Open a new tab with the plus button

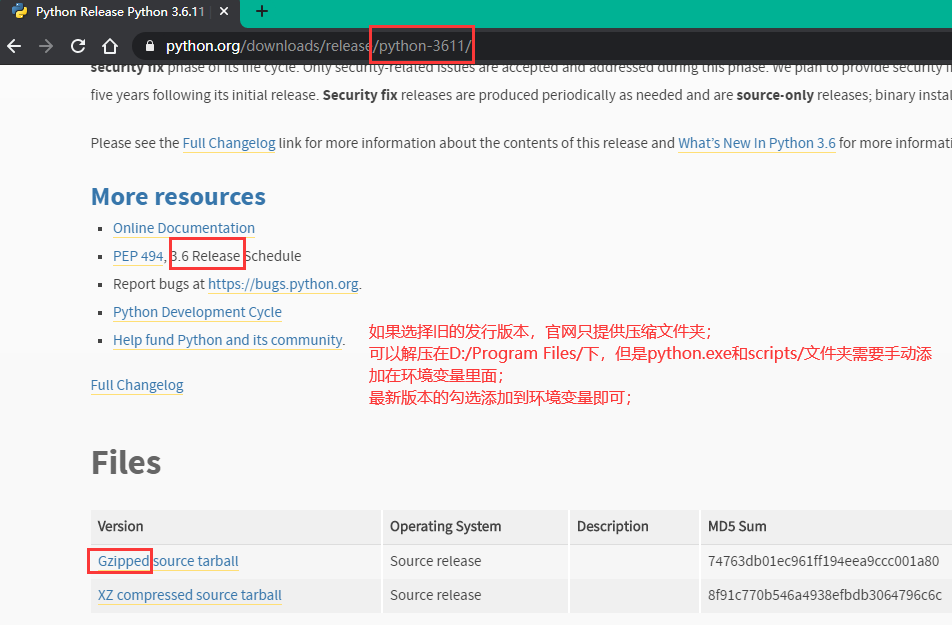click(262, 12)
